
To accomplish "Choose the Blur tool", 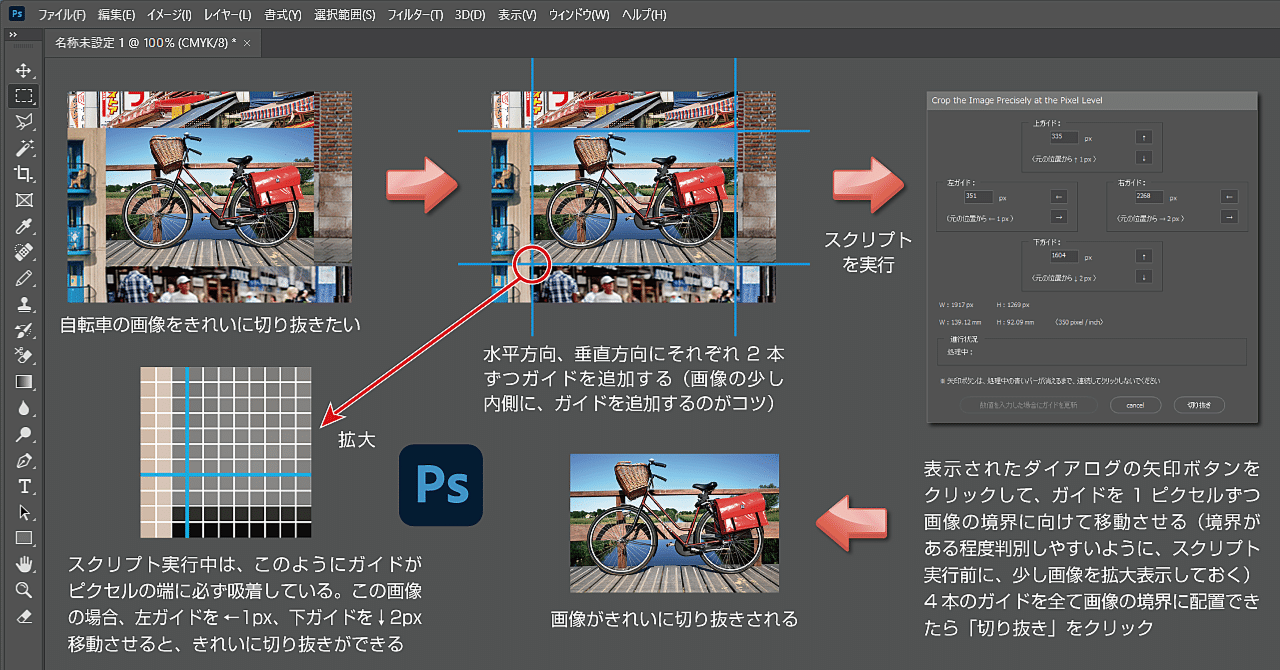I will [24, 407].
